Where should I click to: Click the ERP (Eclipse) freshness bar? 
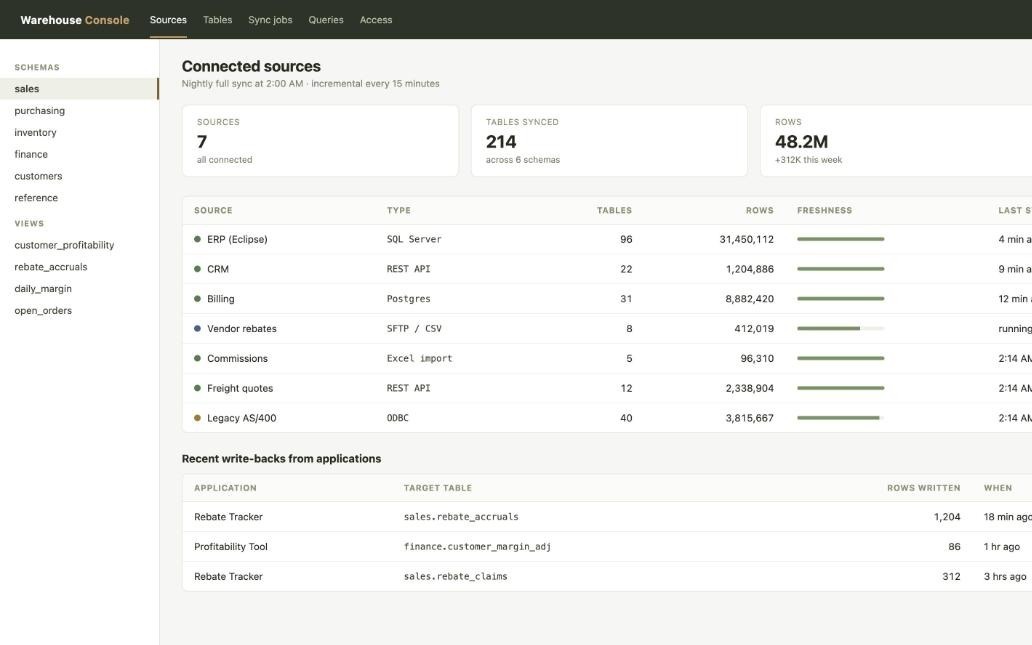(x=840, y=239)
